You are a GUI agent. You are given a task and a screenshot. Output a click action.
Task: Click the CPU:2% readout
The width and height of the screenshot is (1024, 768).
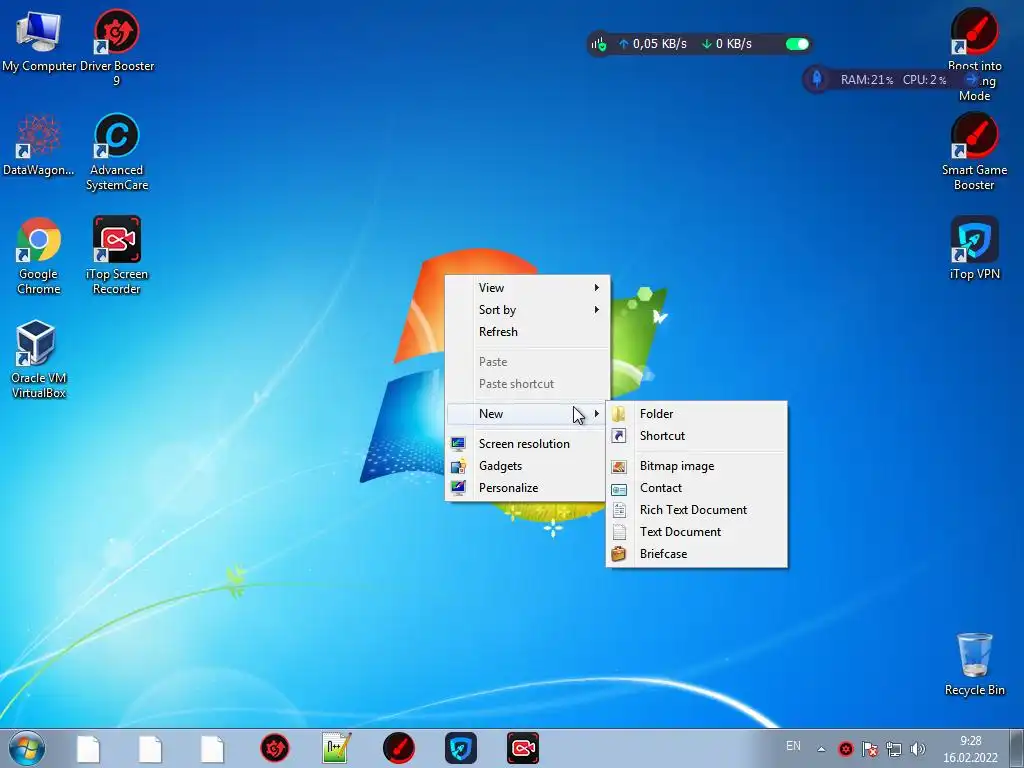point(924,80)
